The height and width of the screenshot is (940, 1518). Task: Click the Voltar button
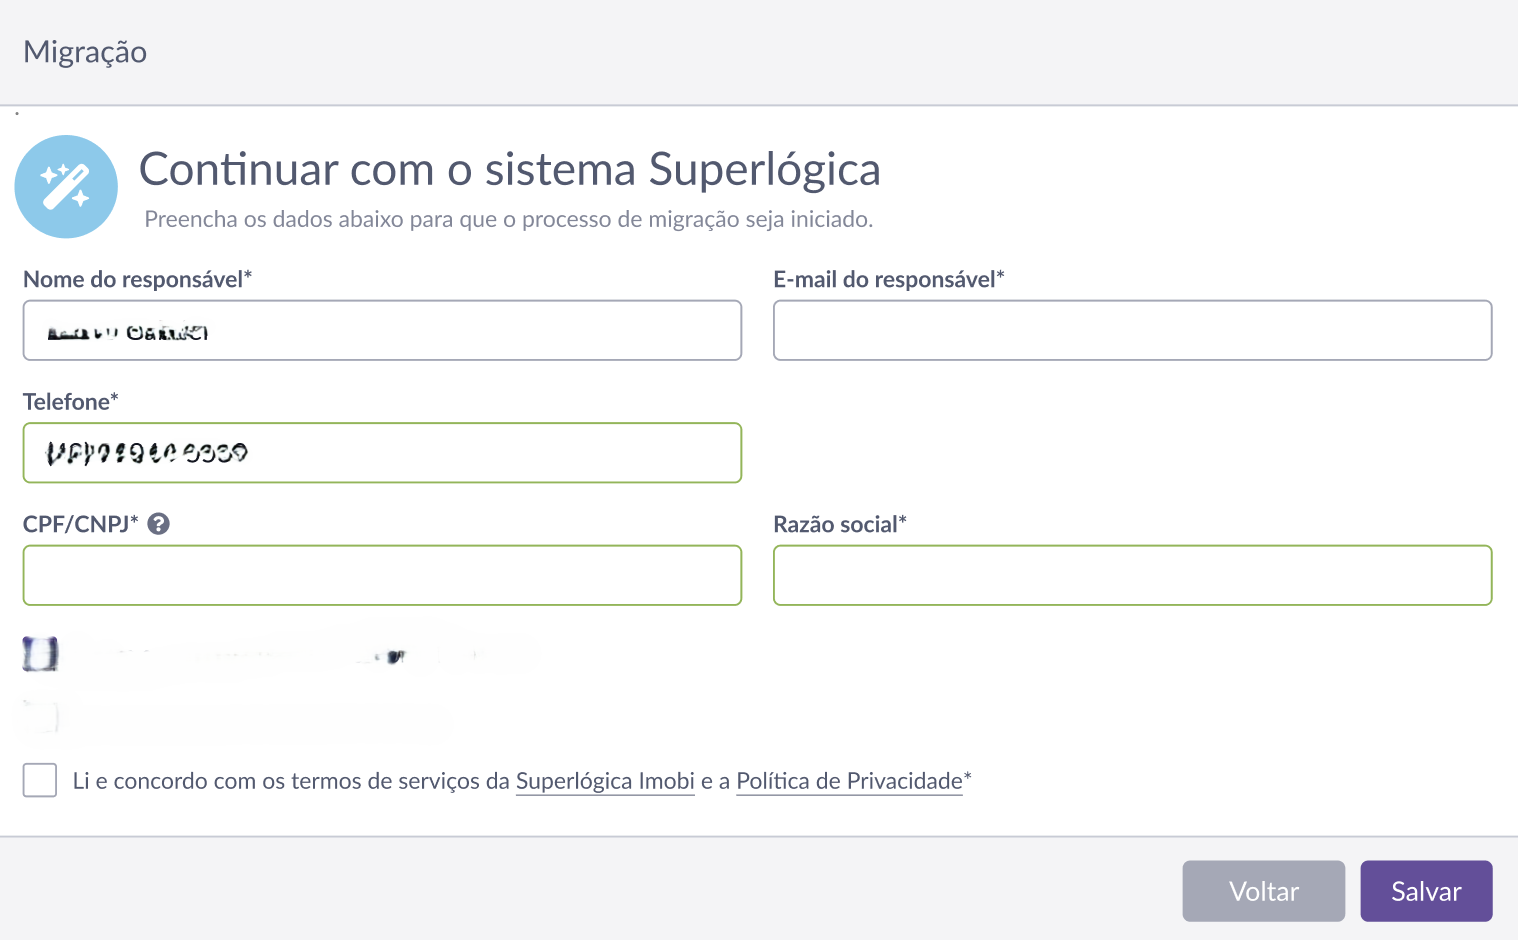1264,891
